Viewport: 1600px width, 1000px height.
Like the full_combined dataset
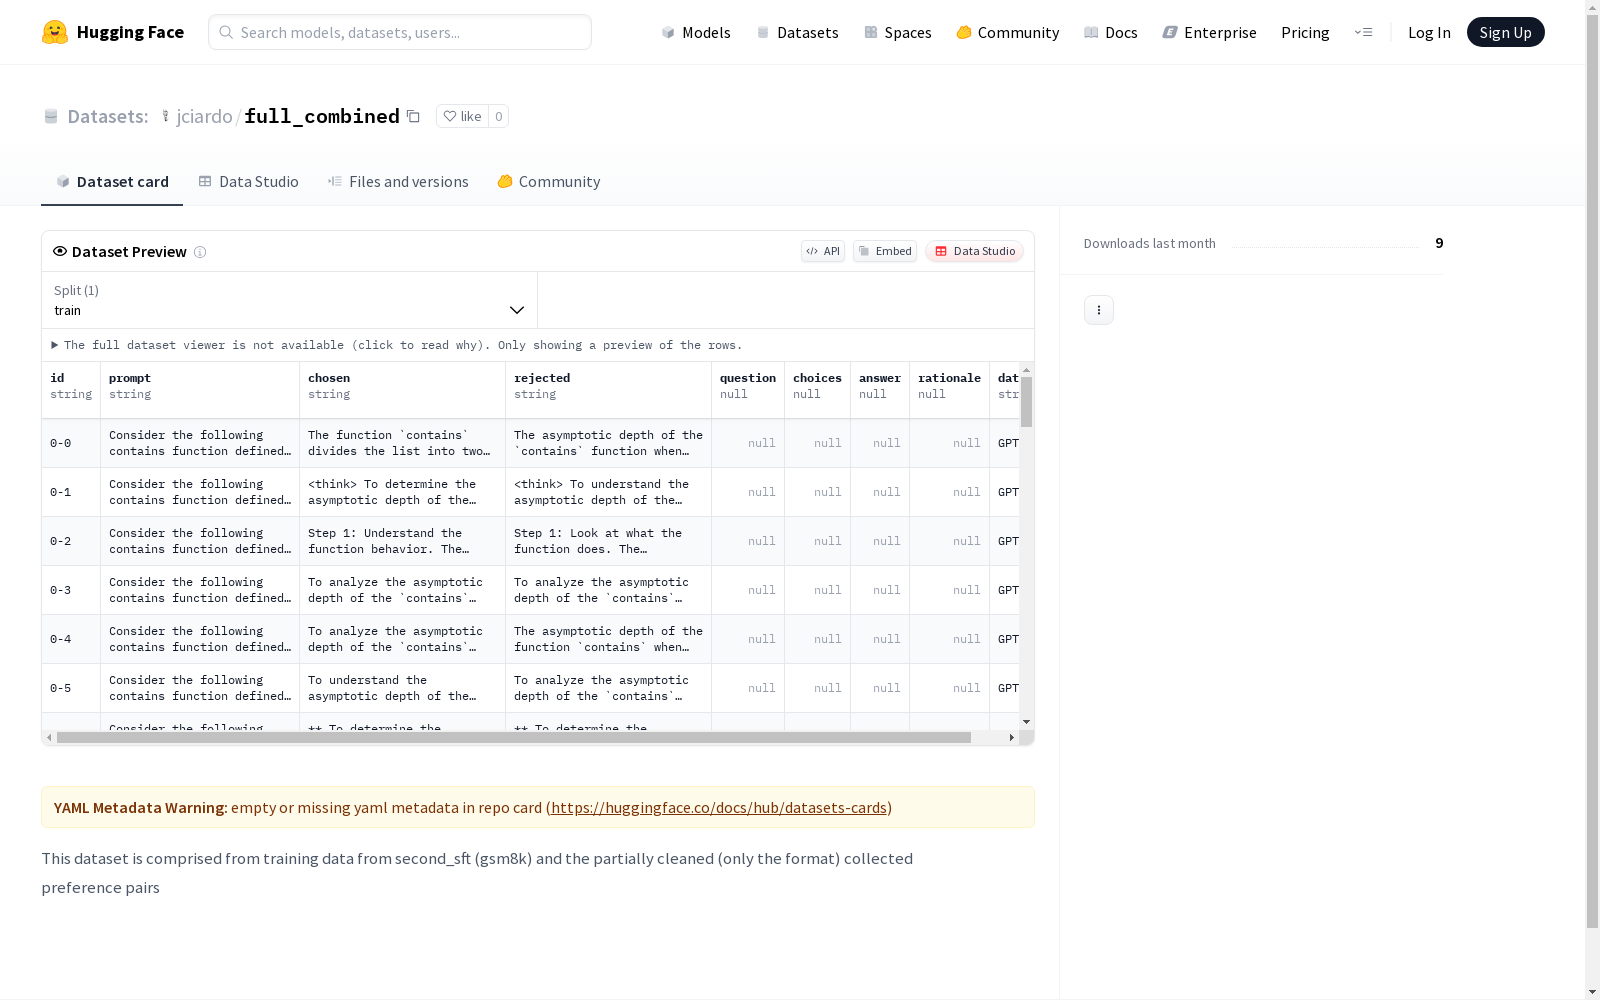click(x=462, y=116)
